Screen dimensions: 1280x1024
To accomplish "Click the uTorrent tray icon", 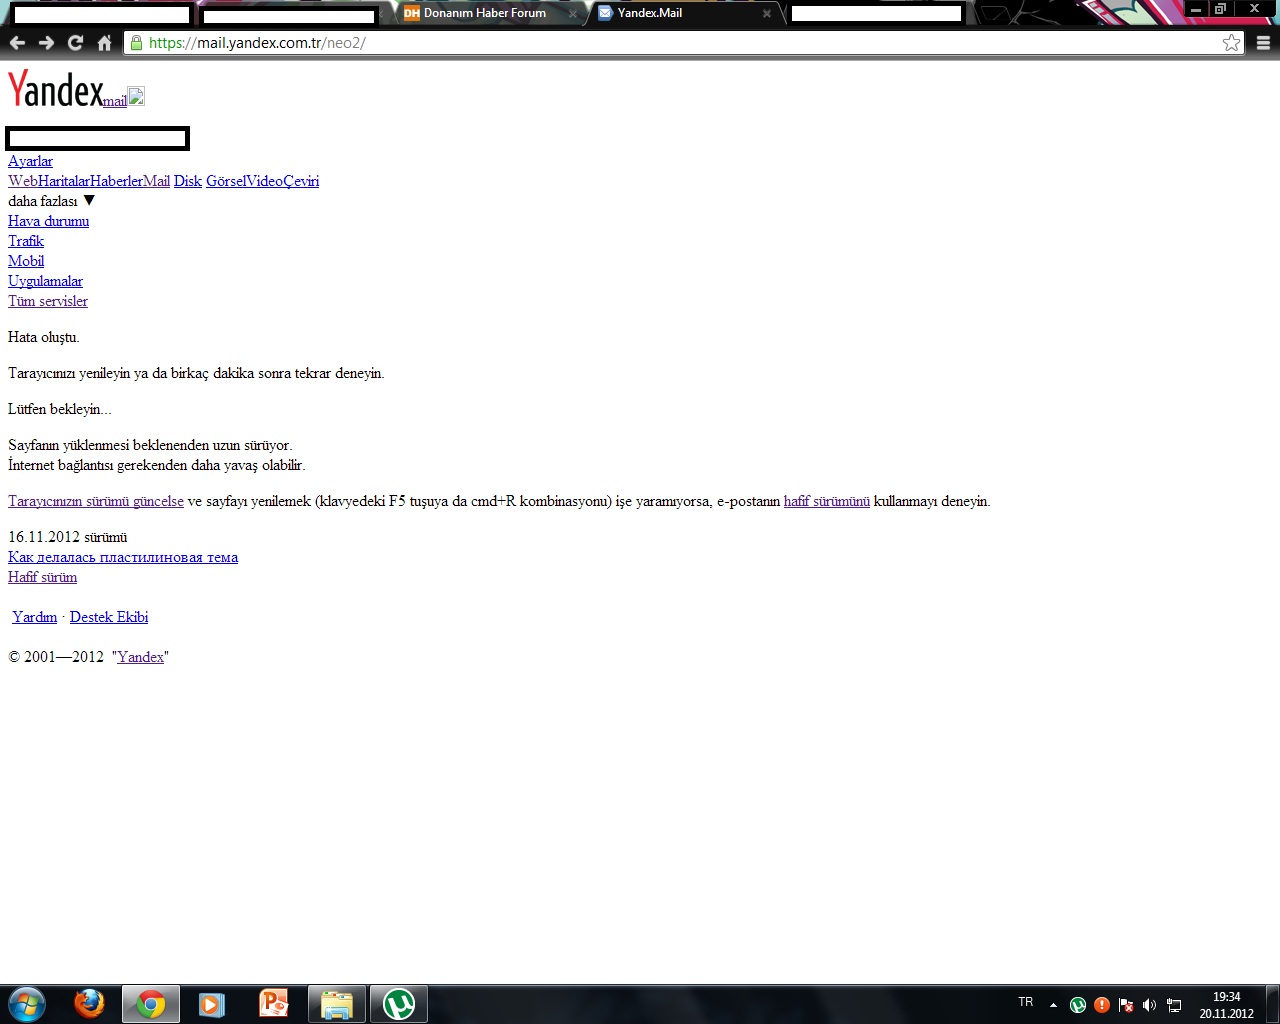I will point(1078,1005).
